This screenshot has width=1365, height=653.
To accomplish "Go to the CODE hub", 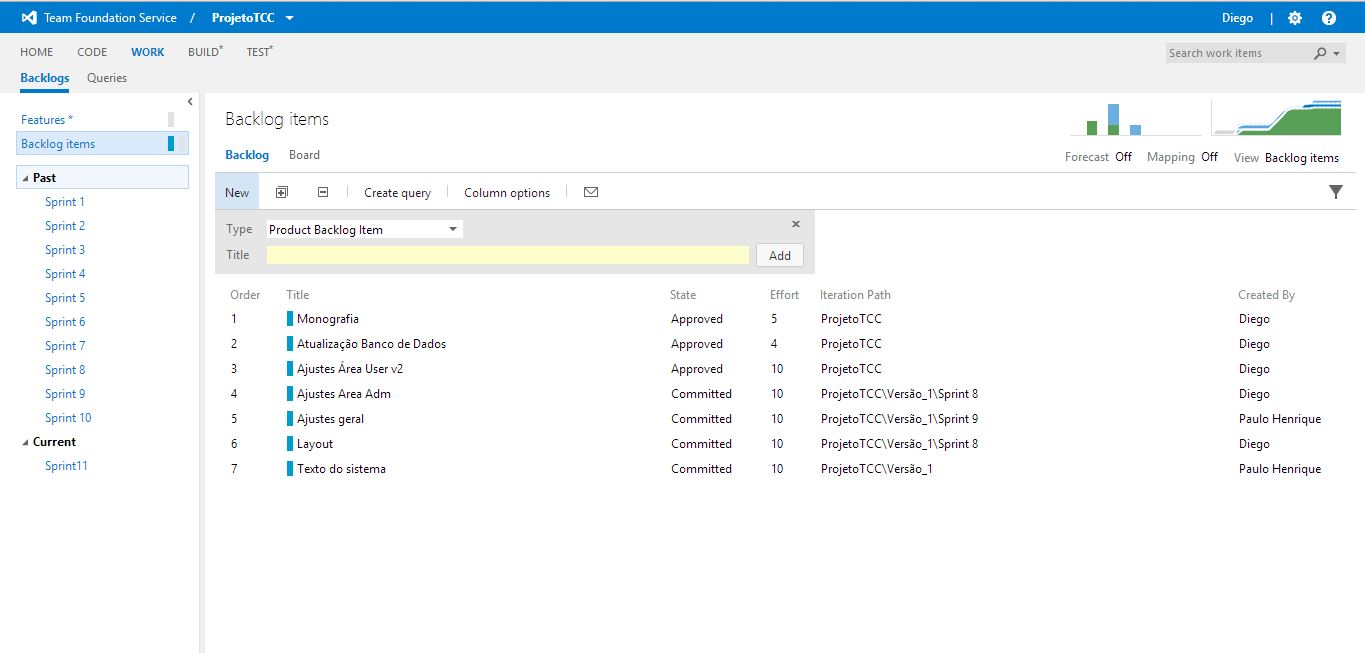I will tap(92, 52).
